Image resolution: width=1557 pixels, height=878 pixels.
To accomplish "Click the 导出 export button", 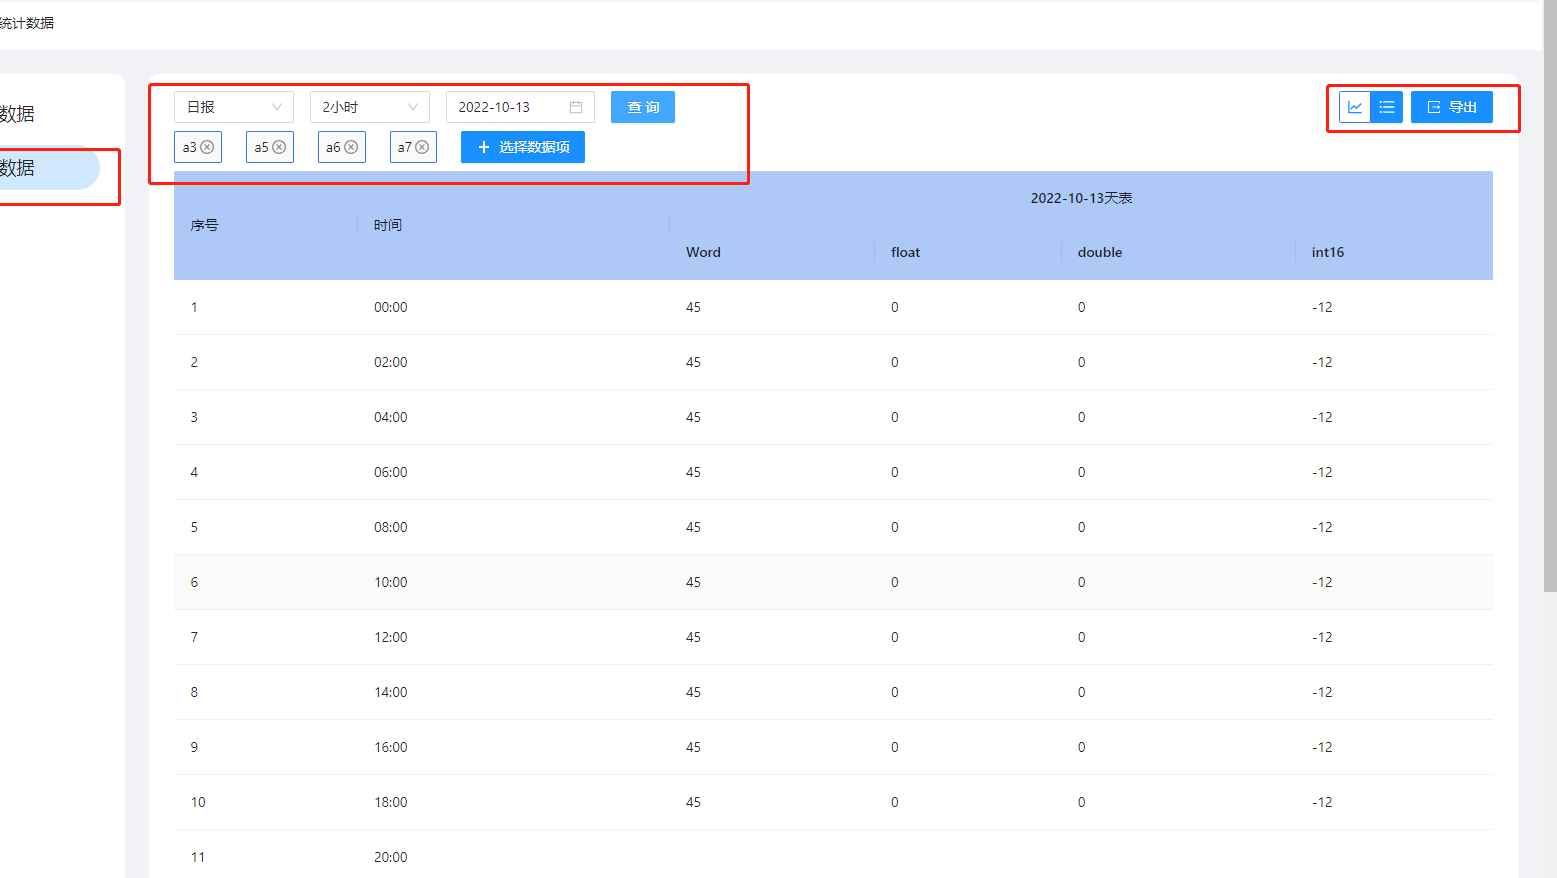I will point(1452,107).
